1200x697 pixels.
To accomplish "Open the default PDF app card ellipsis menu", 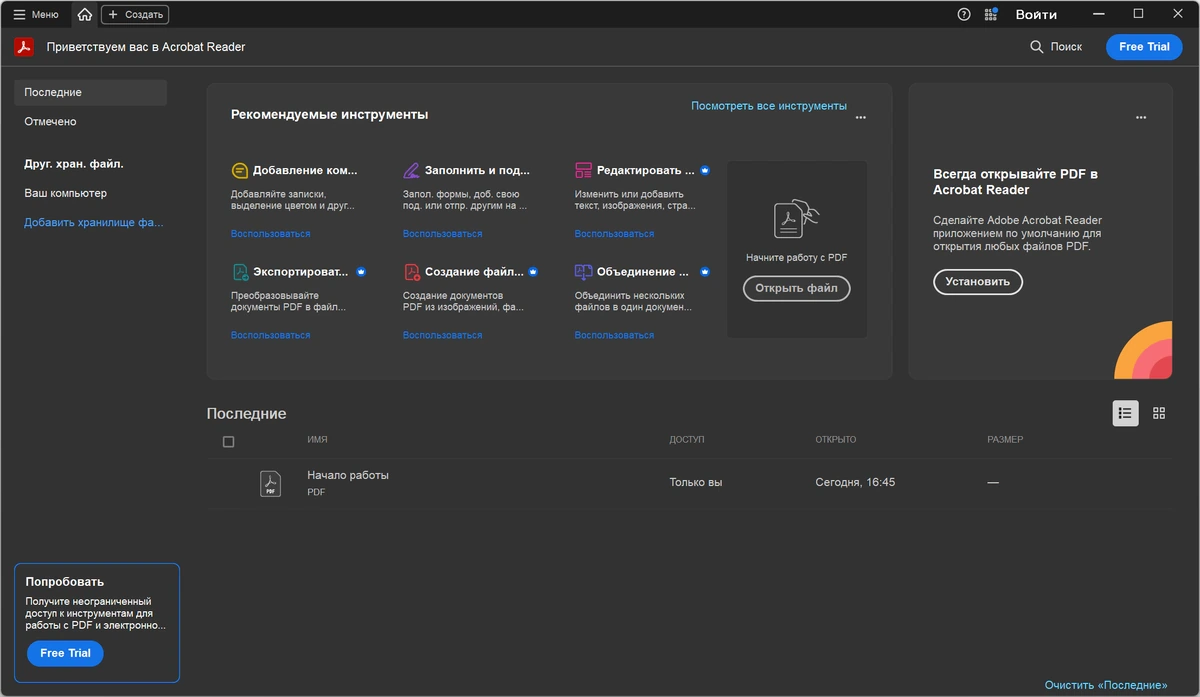I will point(1141,117).
